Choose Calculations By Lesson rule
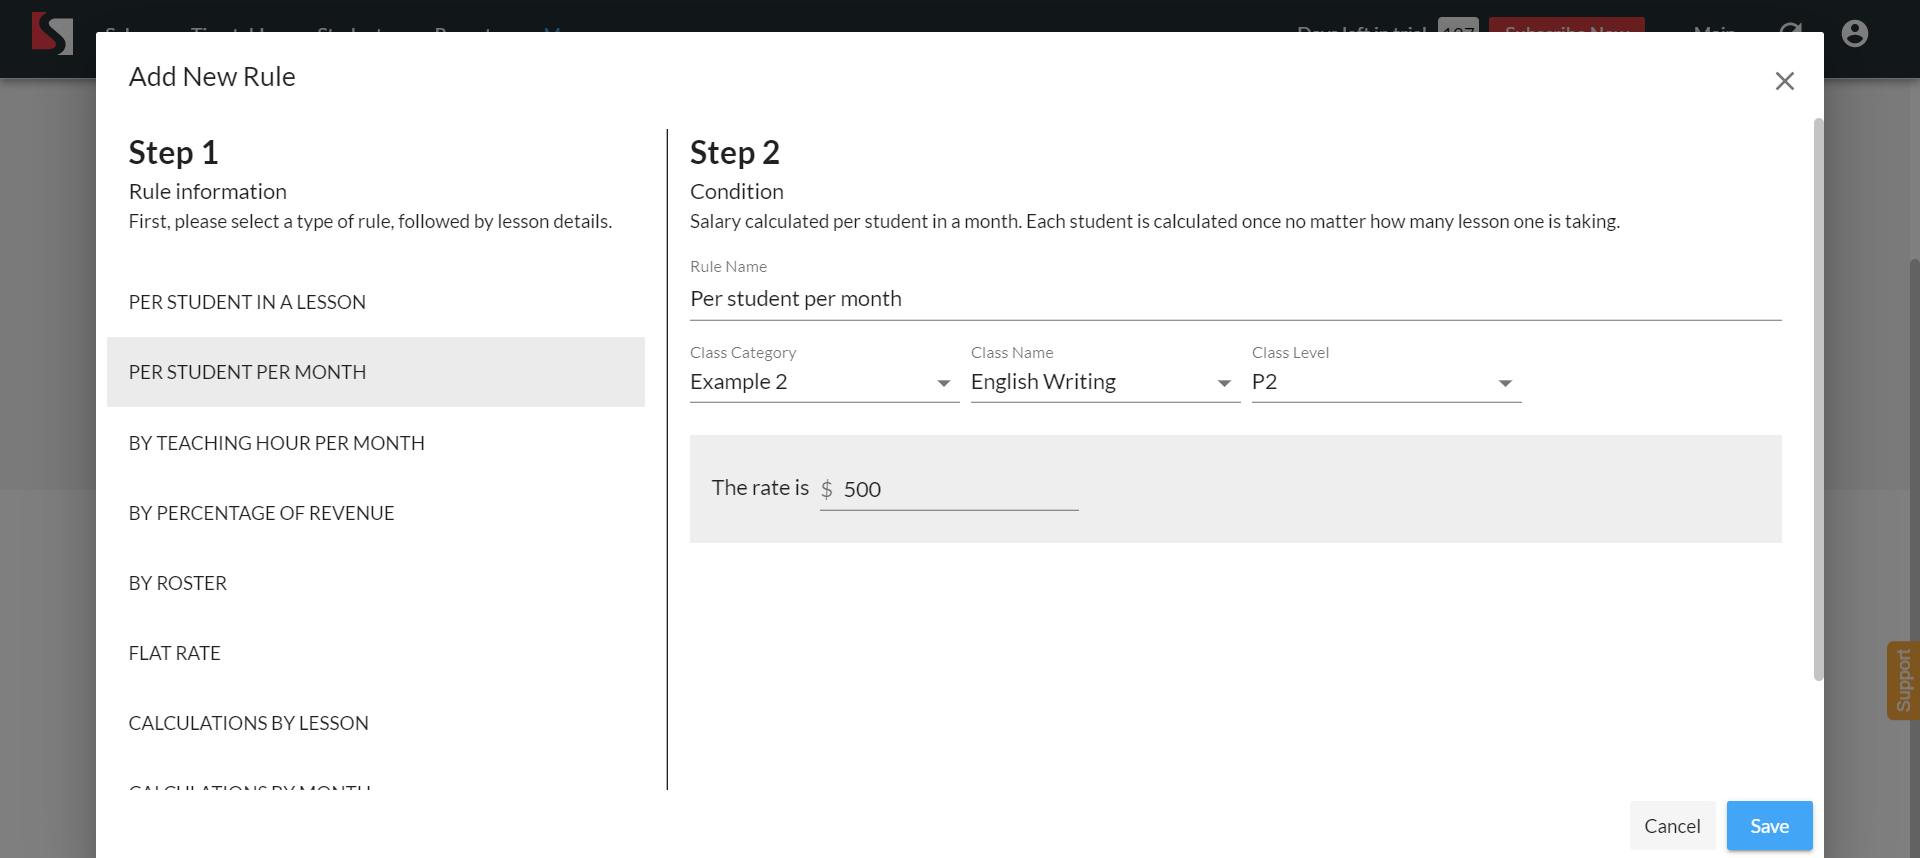Image resolution: width=1920 pixels, height=858 pixels. (x=376, y=723)
